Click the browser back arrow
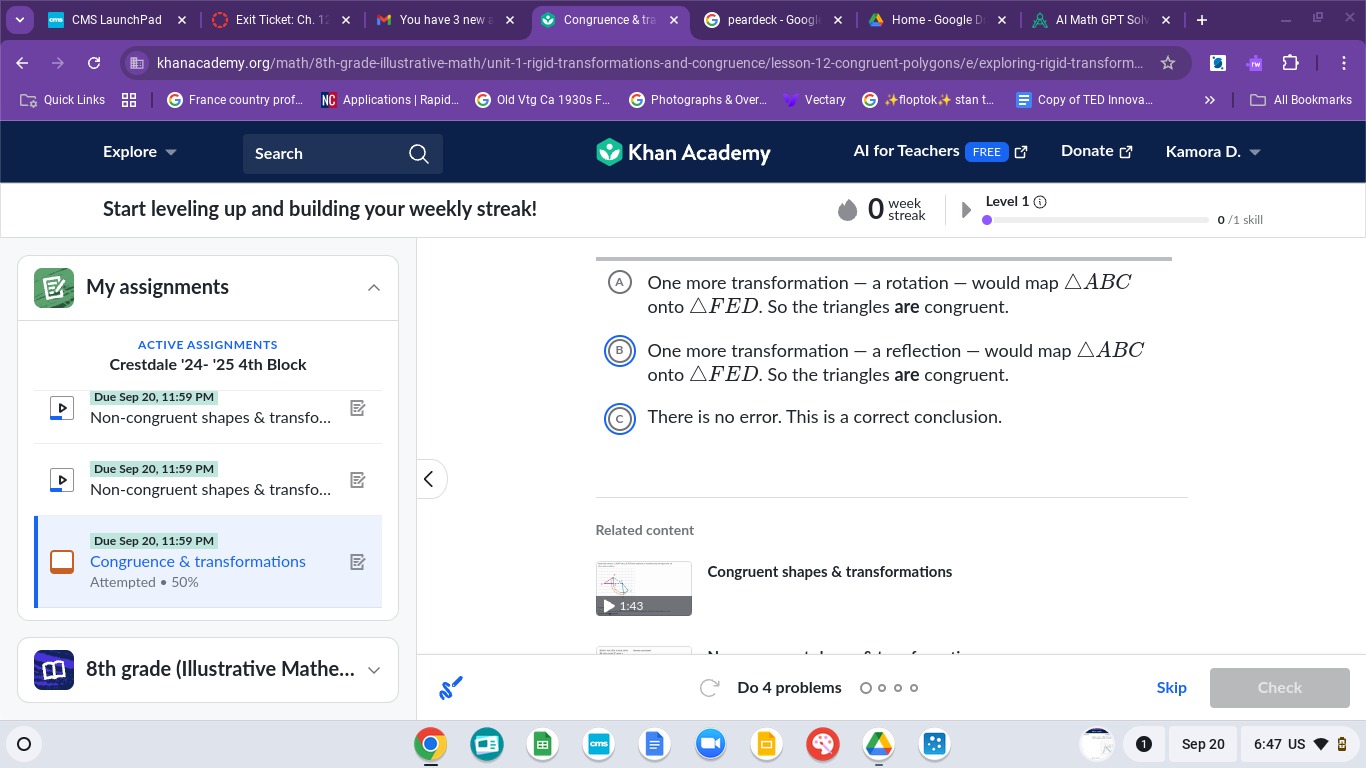This screenshot has height=768, width=1366. pos(23,62)
